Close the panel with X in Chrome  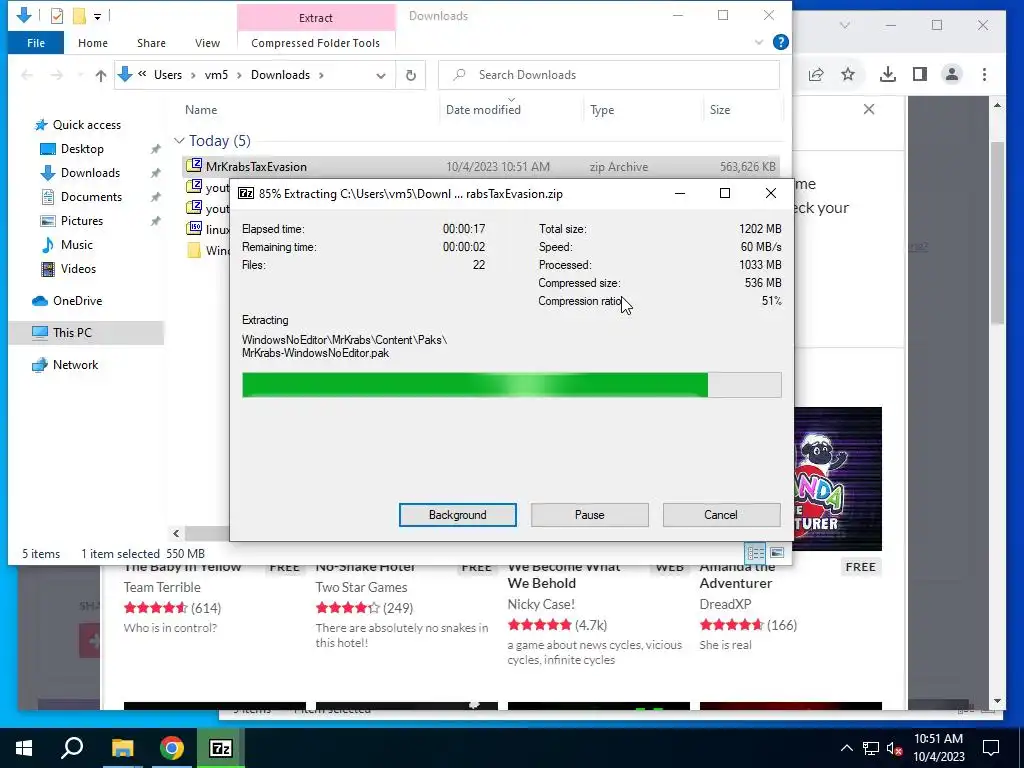pyautogui.click(x=869, y=109)
